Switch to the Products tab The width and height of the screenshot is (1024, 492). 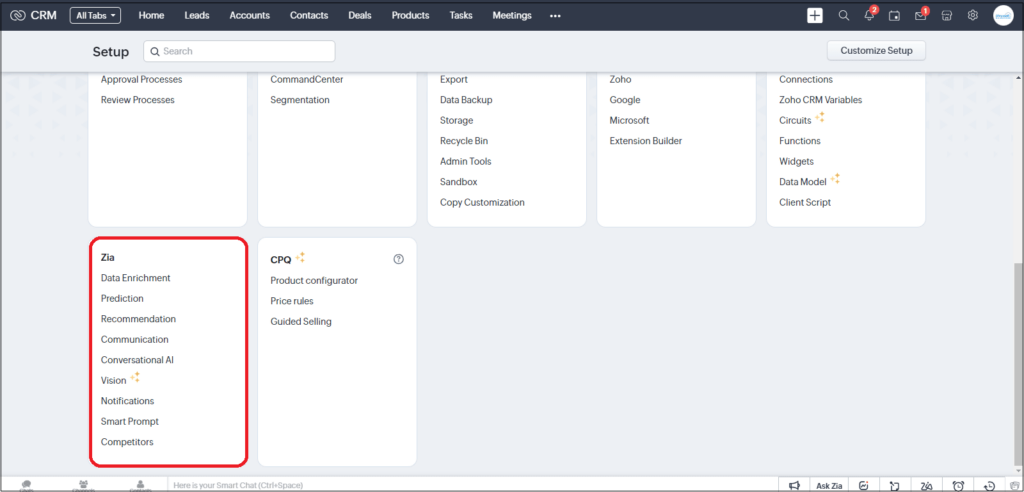click(x=410, y=15)
